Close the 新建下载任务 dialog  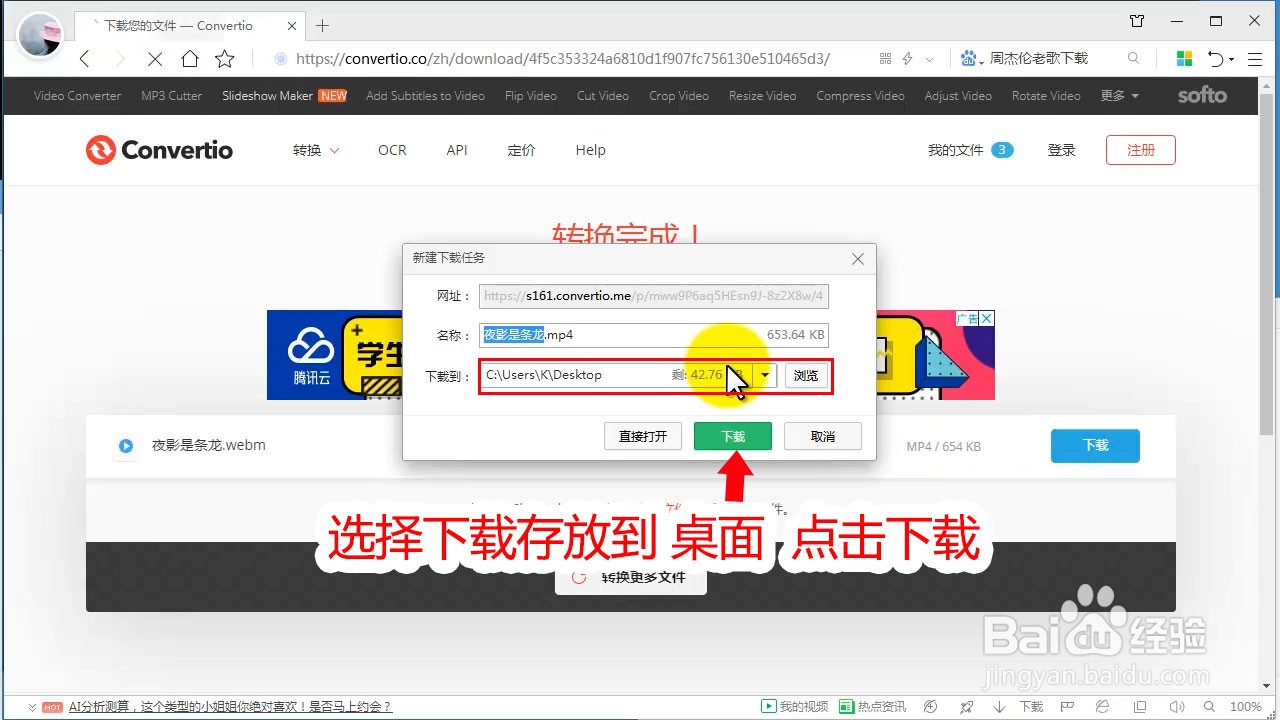[857, 259]
